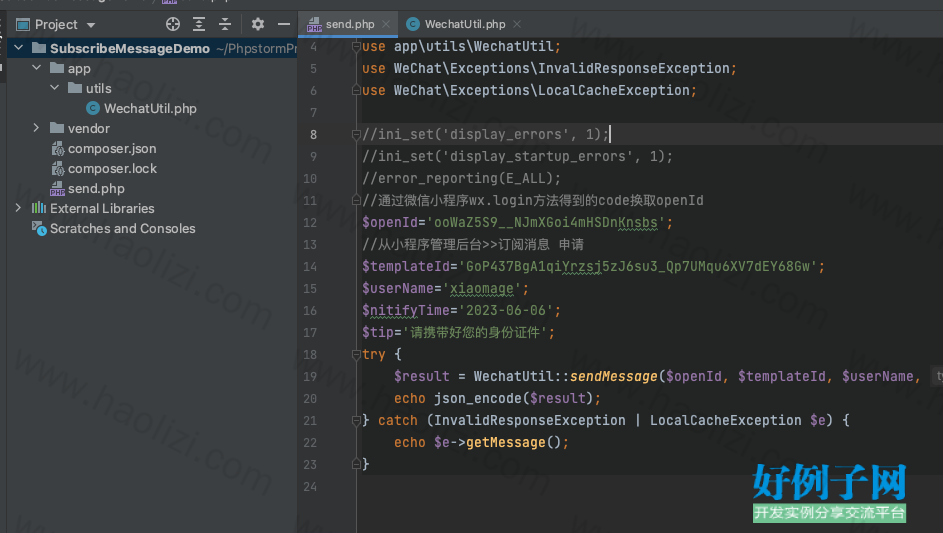This screenshot has width=943, height=533.
Task: Click the PHP icon on send.php tab
Action: 314,25
